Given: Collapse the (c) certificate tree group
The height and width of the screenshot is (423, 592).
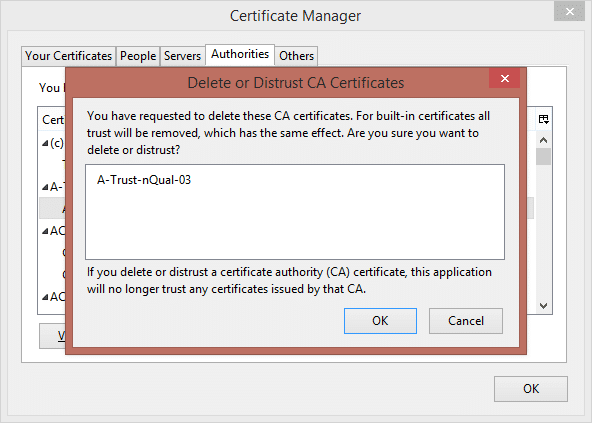Looking at the screenshot, I should point(45,143).
